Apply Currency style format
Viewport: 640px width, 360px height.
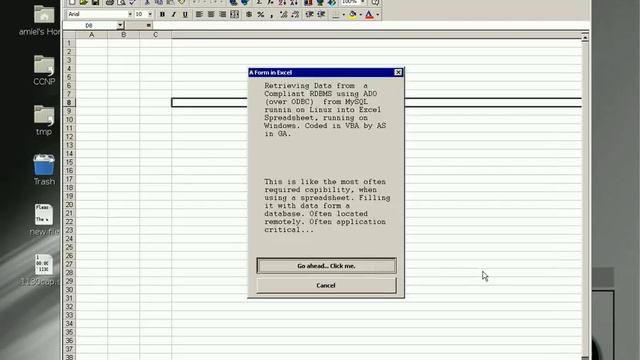249,15
